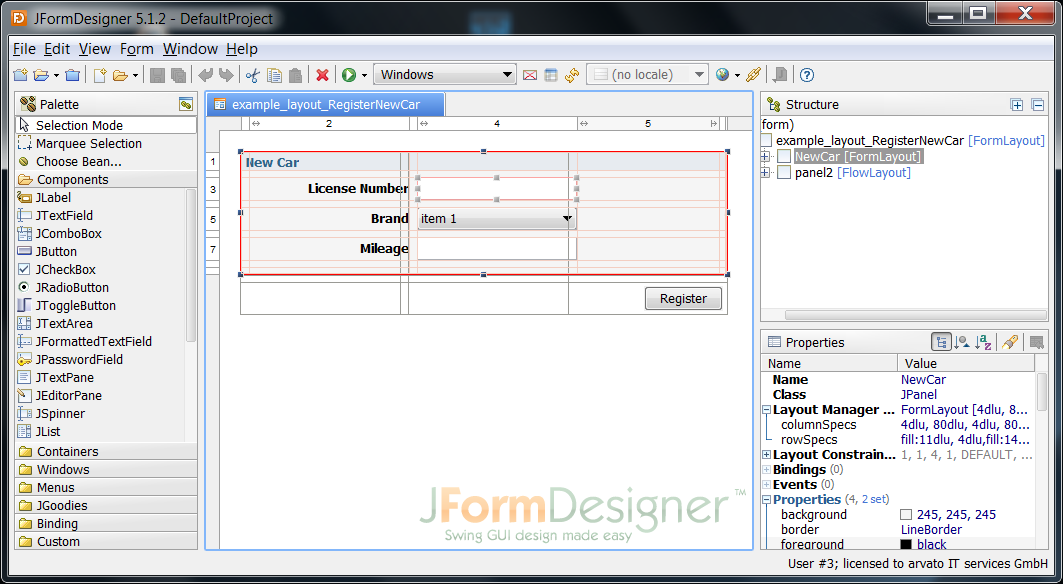Click the flashlight filter icon in Properties
This screenshot has width=1063, height=584.
(1009, 343)
